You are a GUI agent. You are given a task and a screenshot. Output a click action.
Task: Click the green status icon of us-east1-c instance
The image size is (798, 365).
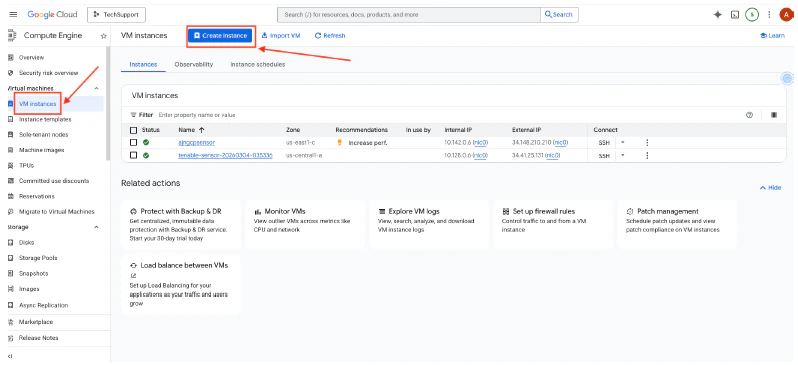(146, 143)
